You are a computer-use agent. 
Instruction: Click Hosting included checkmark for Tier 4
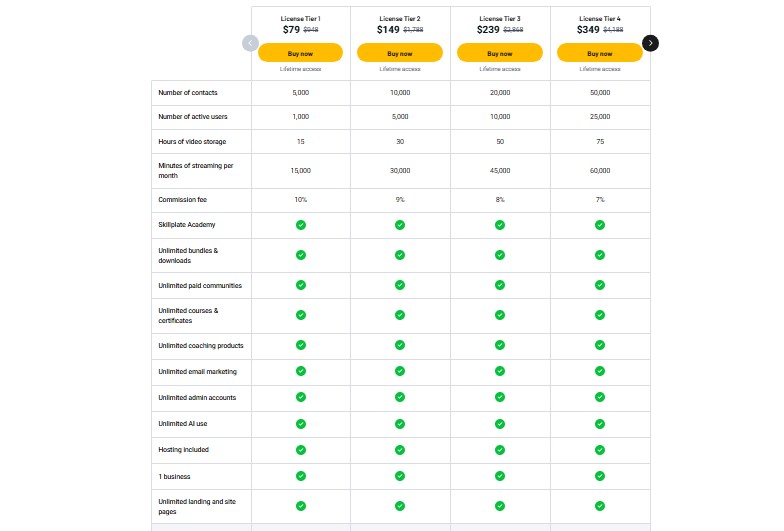pyautogui.click(x=600, y=450)
